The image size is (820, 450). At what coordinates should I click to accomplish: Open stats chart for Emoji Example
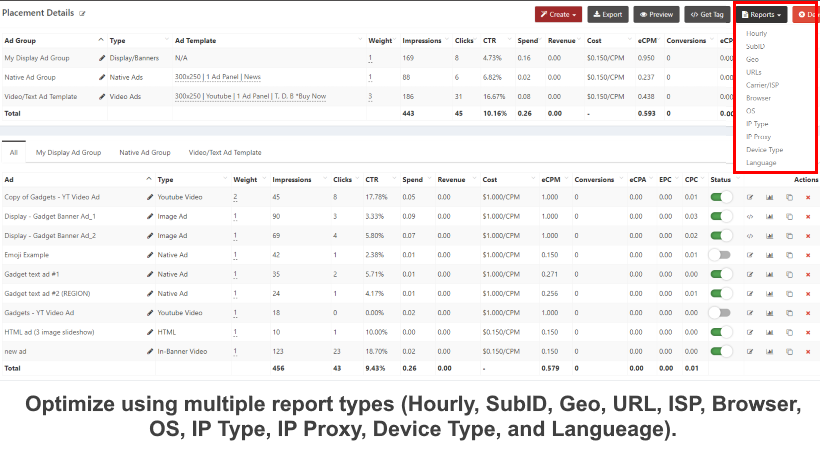769,255
